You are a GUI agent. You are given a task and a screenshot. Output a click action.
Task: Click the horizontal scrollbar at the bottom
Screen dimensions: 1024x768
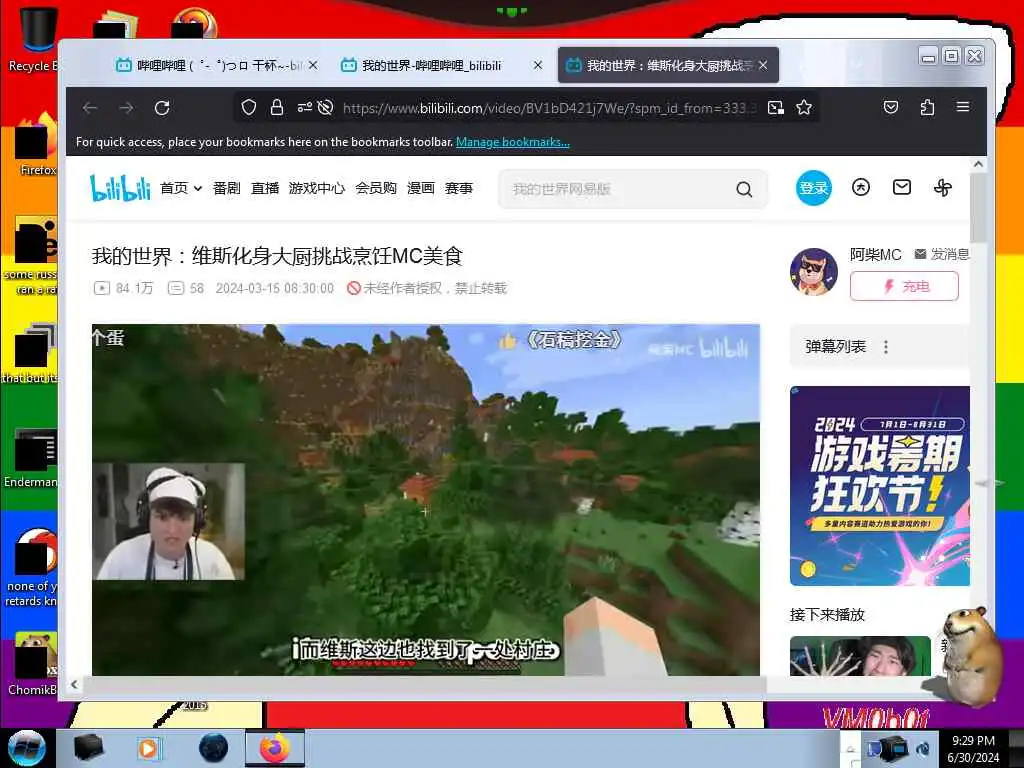click(423, 684)
